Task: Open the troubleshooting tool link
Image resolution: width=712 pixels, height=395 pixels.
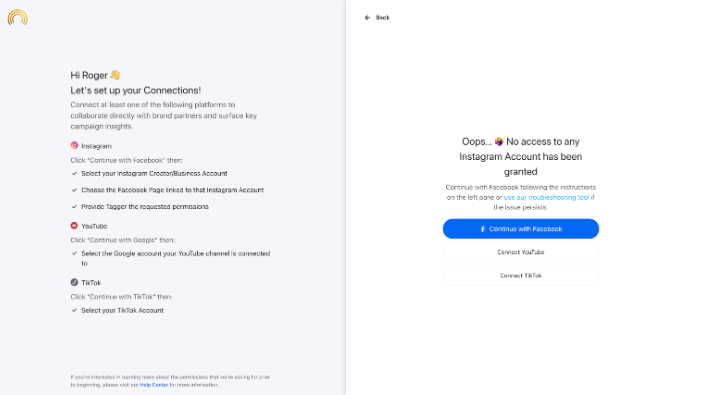Action: point(546,198)
